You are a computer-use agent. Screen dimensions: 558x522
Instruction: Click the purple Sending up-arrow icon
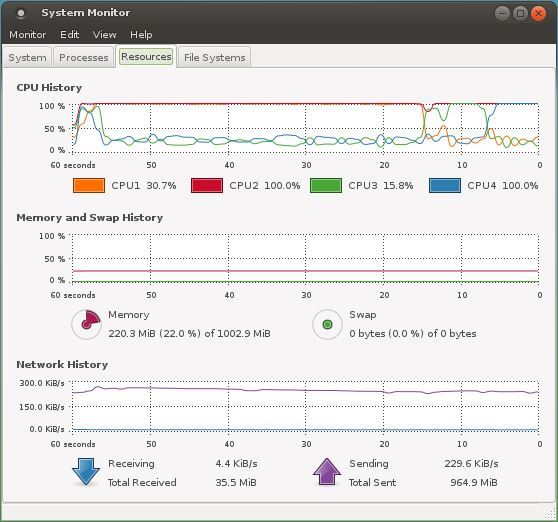(327, 472)
